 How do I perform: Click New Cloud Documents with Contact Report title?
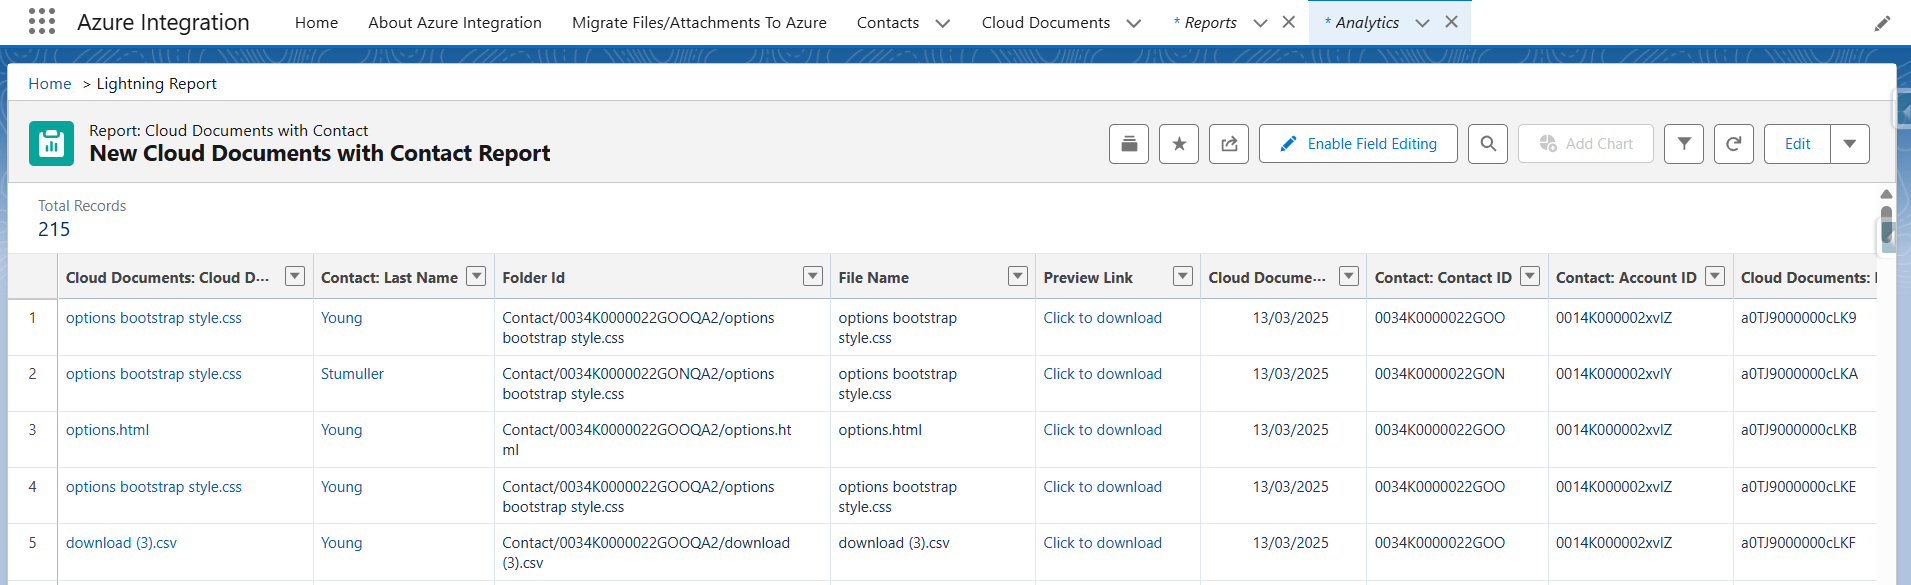320,153
